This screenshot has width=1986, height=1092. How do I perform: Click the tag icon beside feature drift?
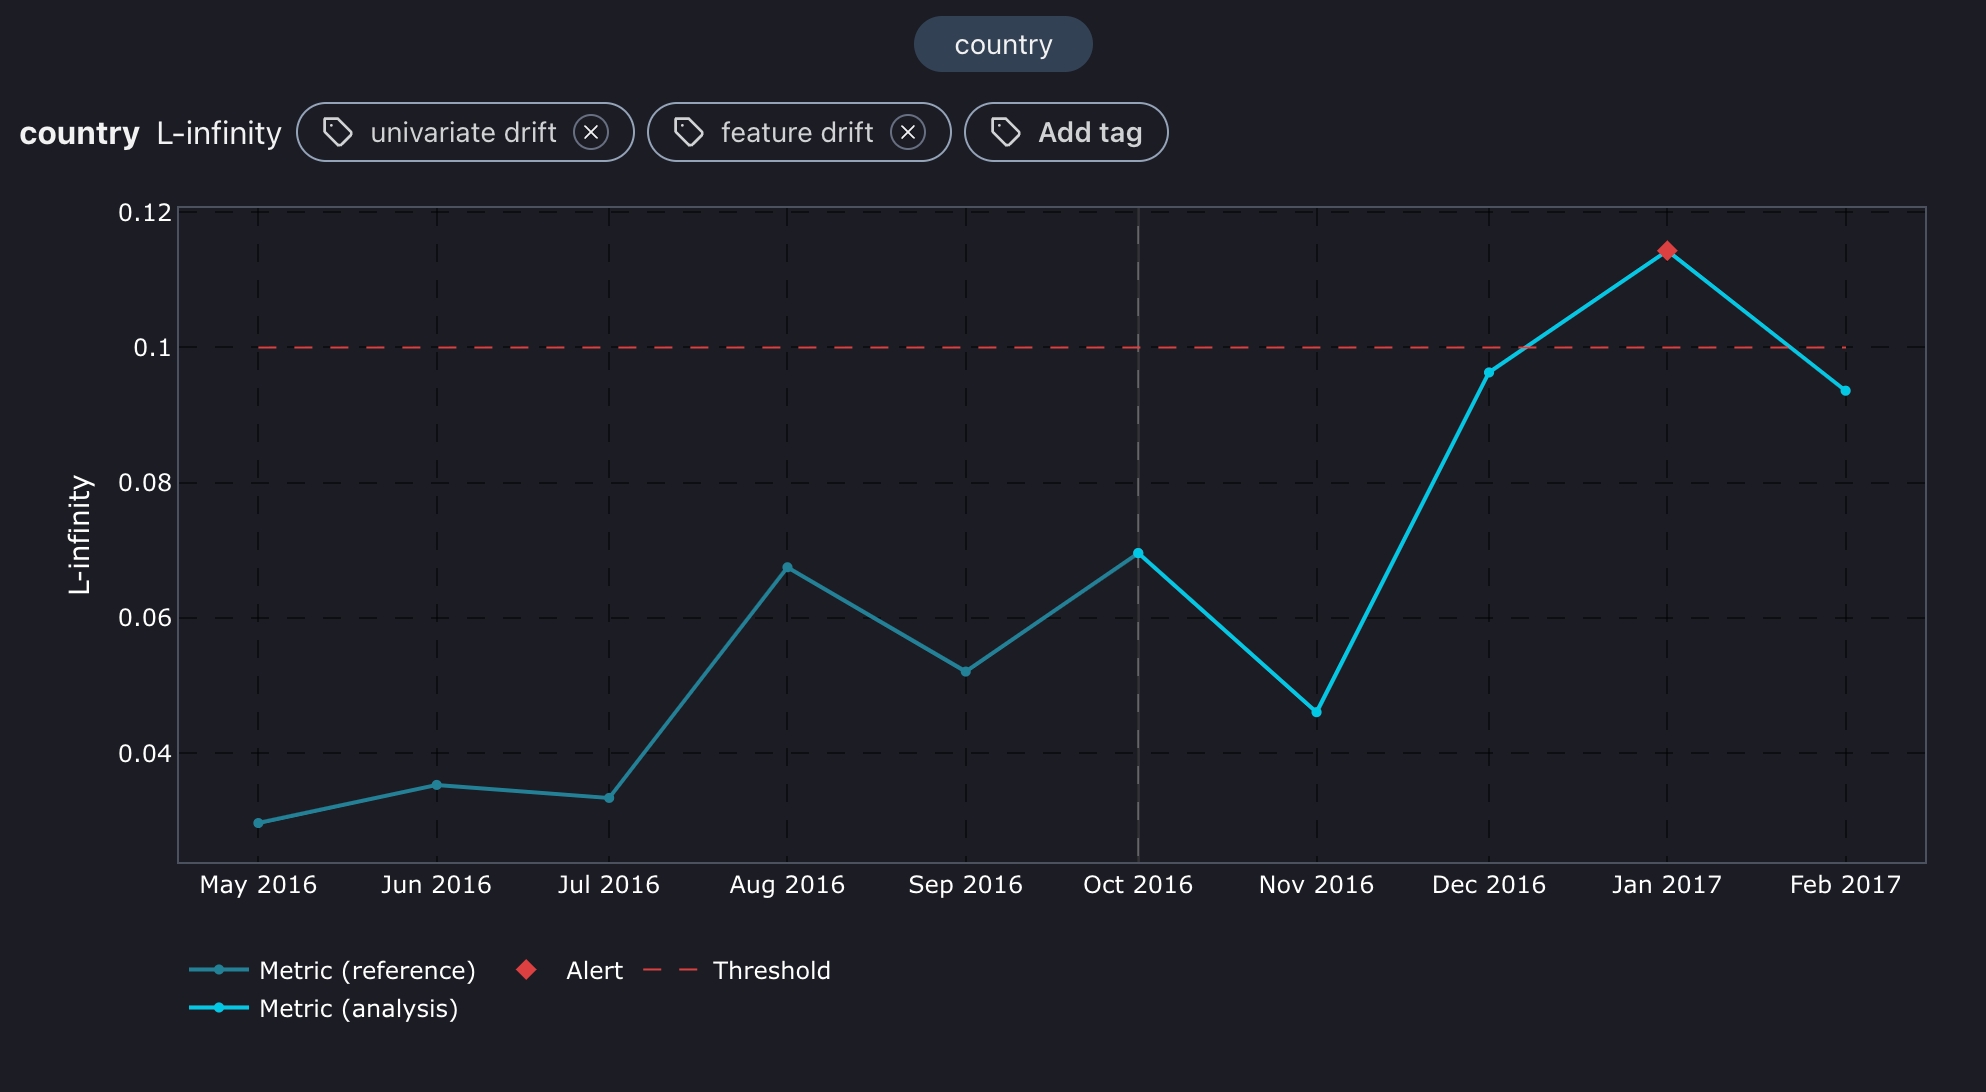[x=688, y=132]
